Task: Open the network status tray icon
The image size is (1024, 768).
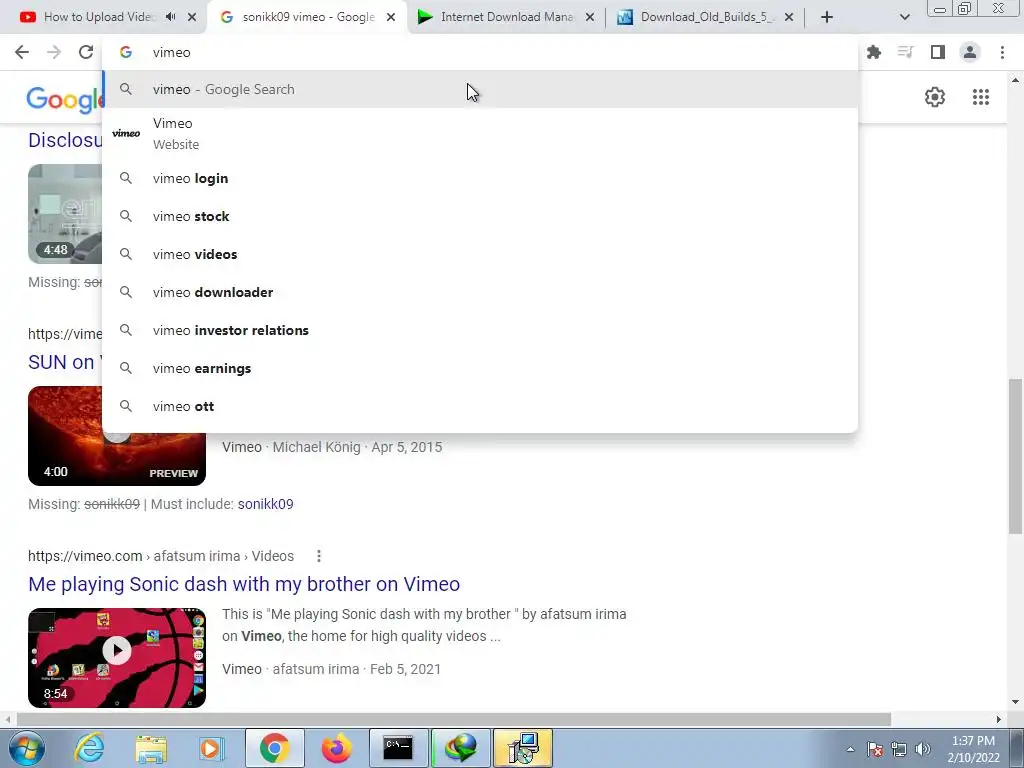Action: (899, 749)
